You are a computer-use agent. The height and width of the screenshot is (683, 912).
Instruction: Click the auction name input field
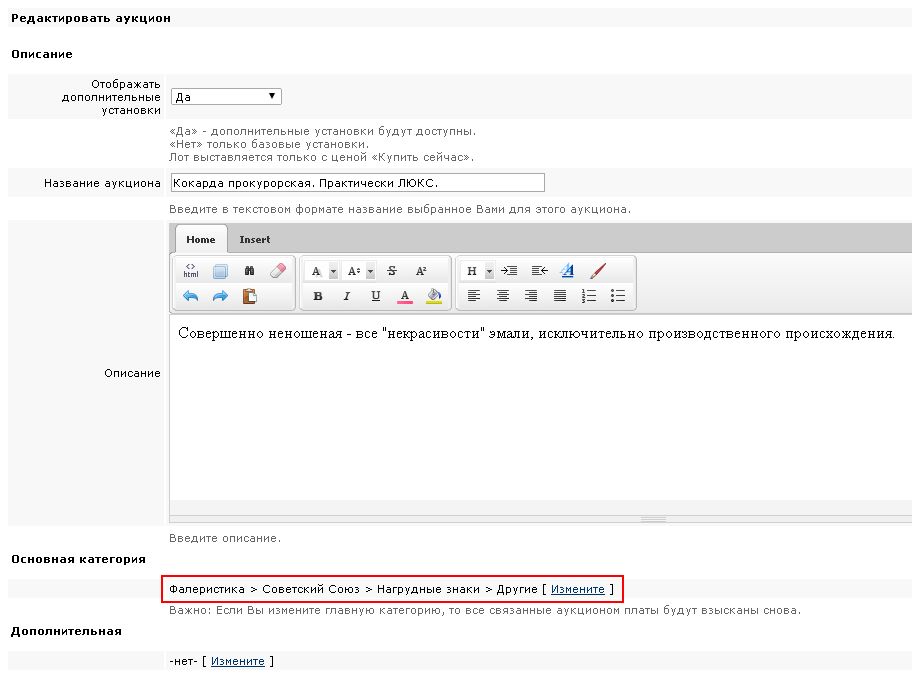pos(357,183)
